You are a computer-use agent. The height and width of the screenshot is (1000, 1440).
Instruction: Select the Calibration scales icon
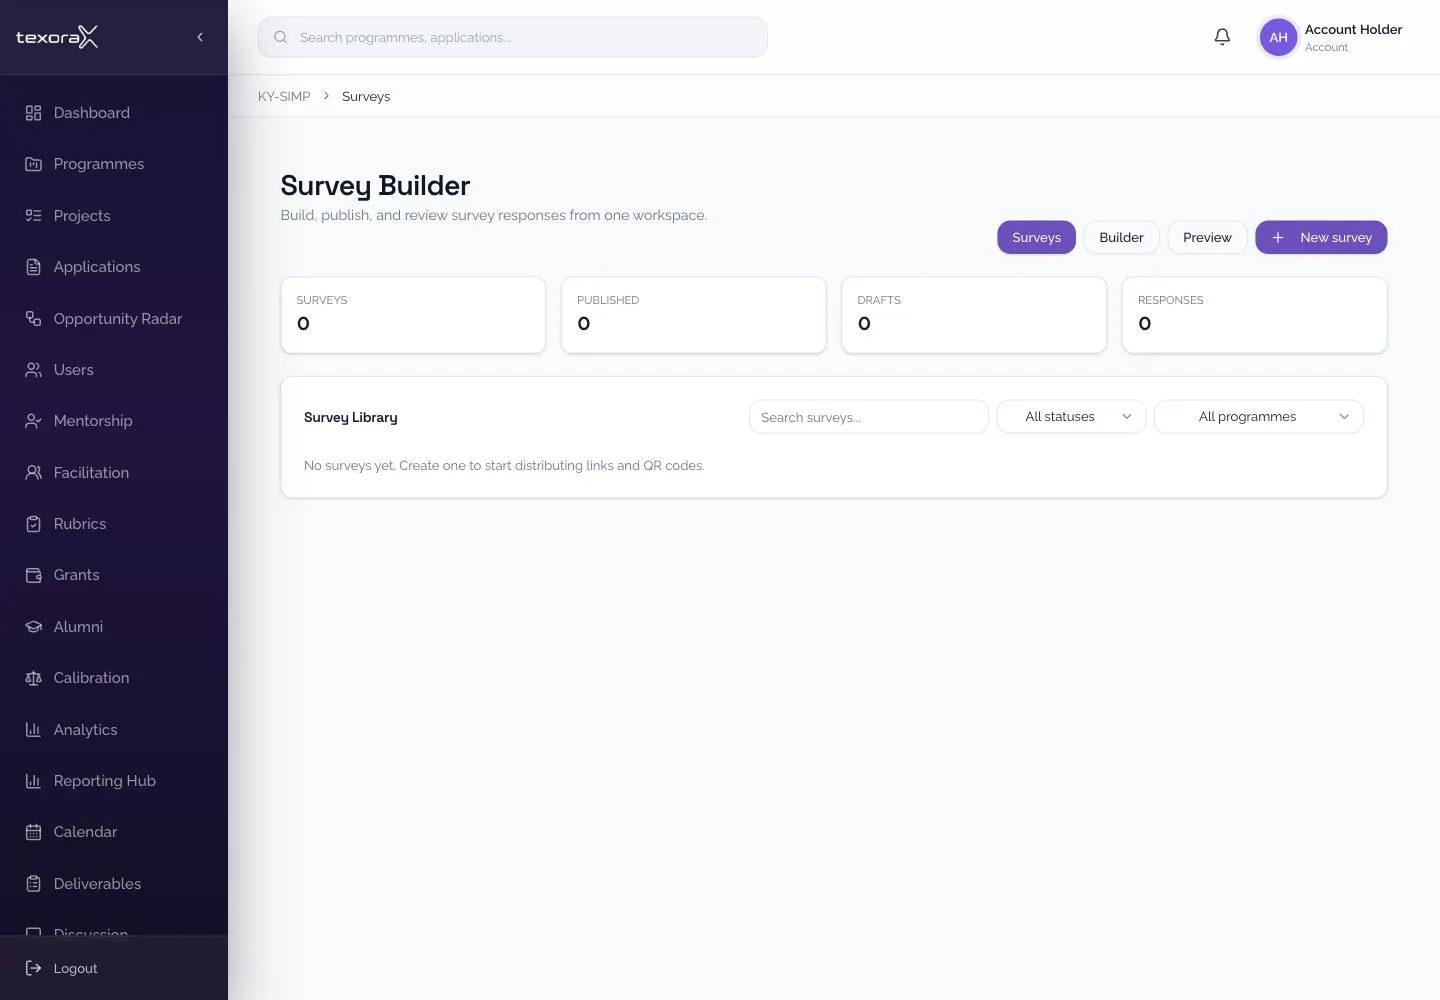[x=33, y=678]
